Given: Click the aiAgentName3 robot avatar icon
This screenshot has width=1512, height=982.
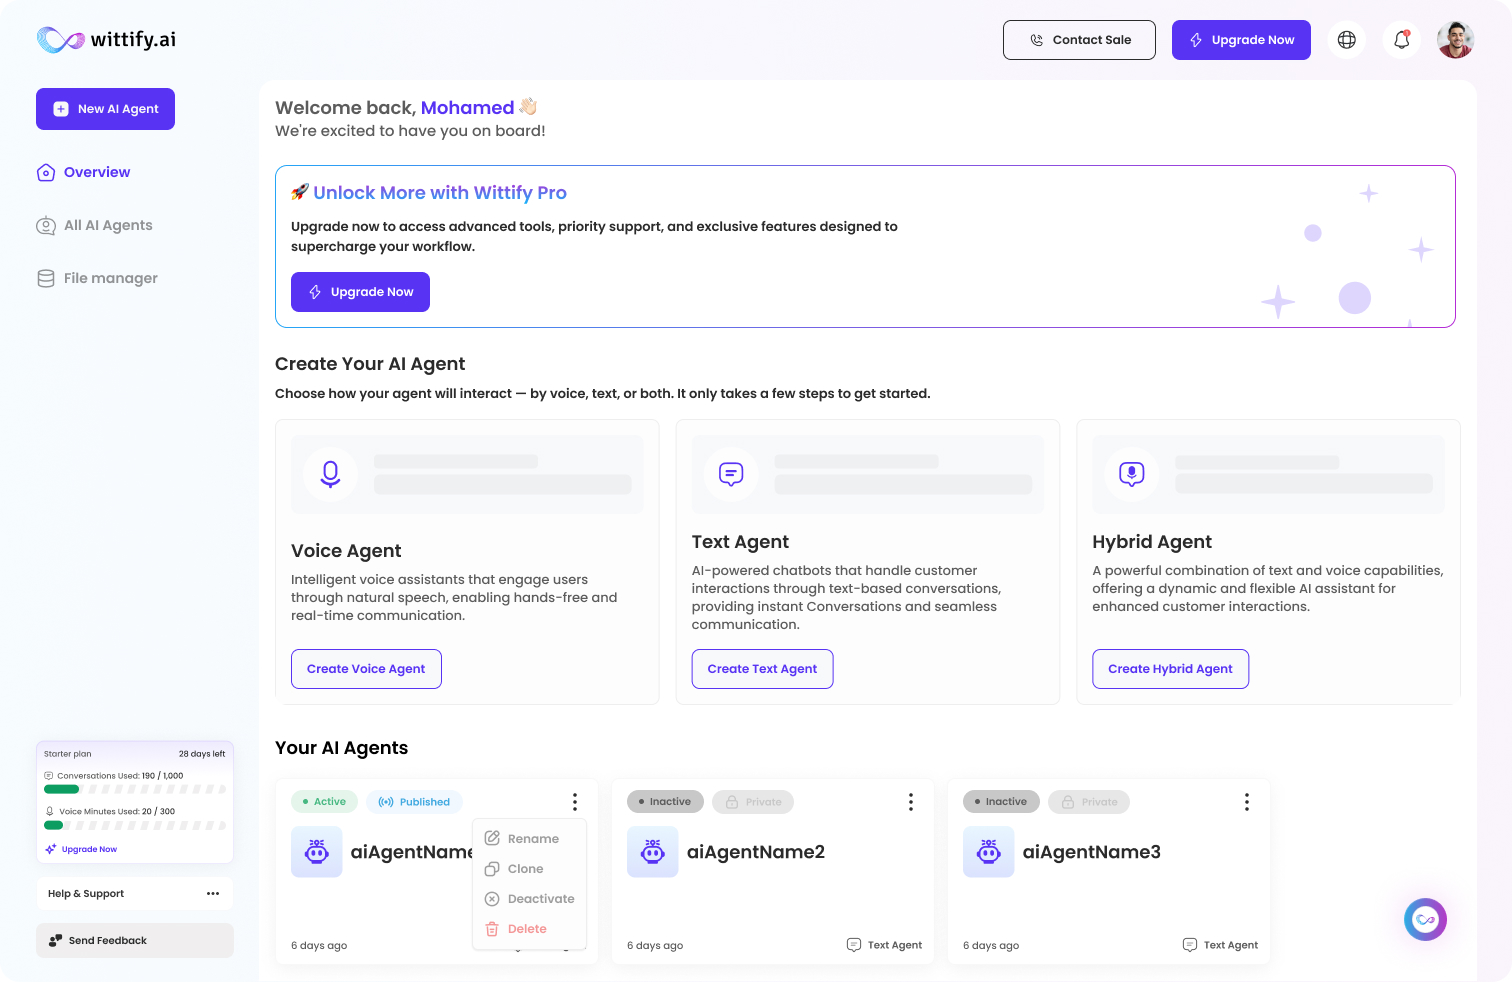Looking at the screenshot, I should [x=989, y=852].
